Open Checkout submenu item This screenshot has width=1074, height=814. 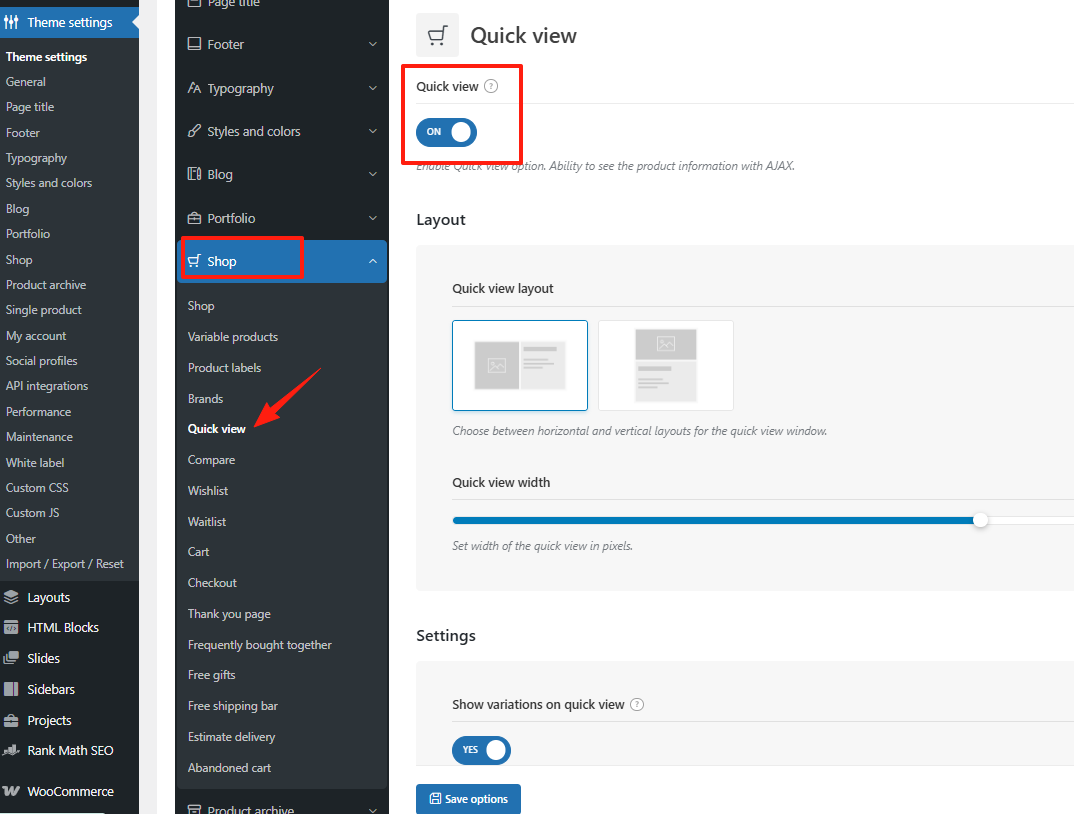click(212, 582)
